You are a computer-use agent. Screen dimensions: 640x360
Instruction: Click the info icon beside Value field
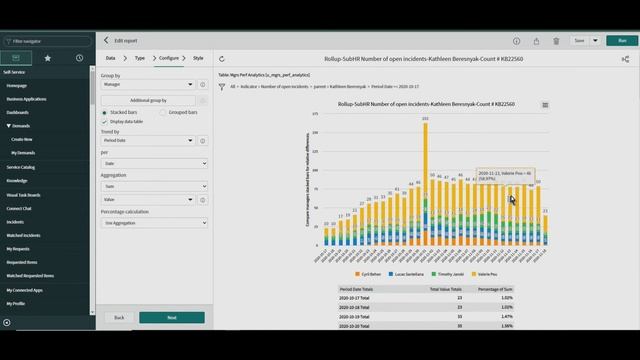(x=202, y=200)
